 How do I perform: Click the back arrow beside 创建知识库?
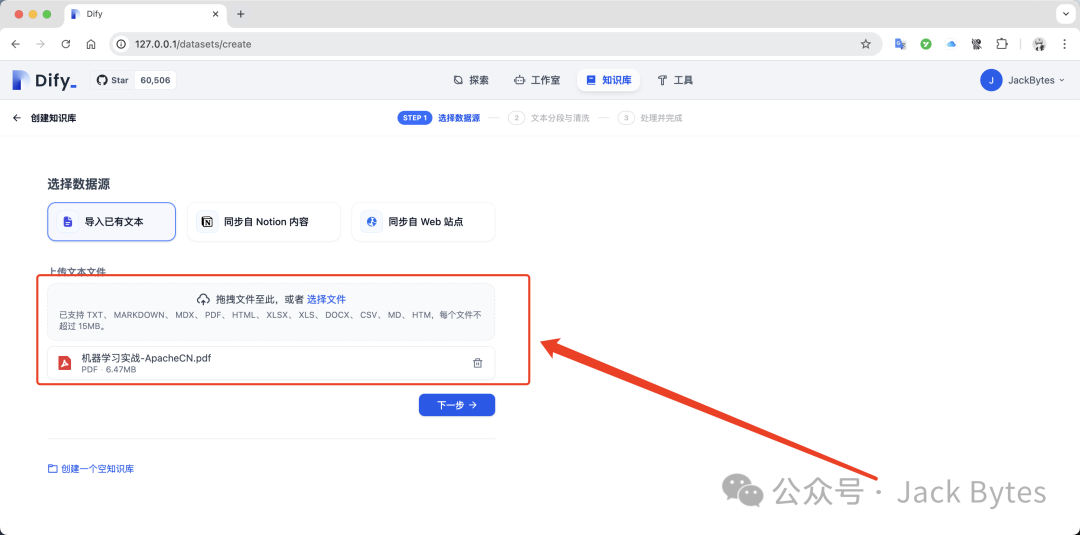(x=16, y=118)
